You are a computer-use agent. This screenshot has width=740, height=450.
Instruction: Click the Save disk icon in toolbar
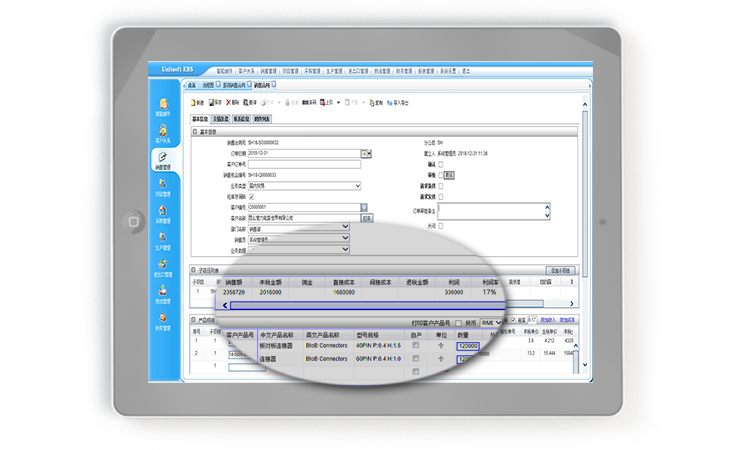(x=213, y=102)
